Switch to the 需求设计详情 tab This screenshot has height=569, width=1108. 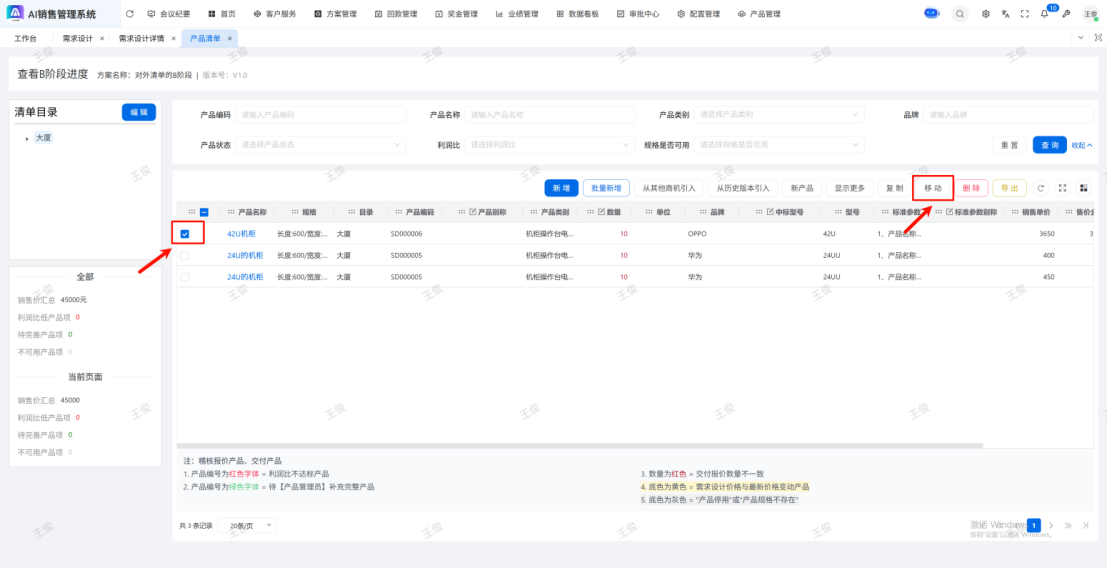[141, 38]
